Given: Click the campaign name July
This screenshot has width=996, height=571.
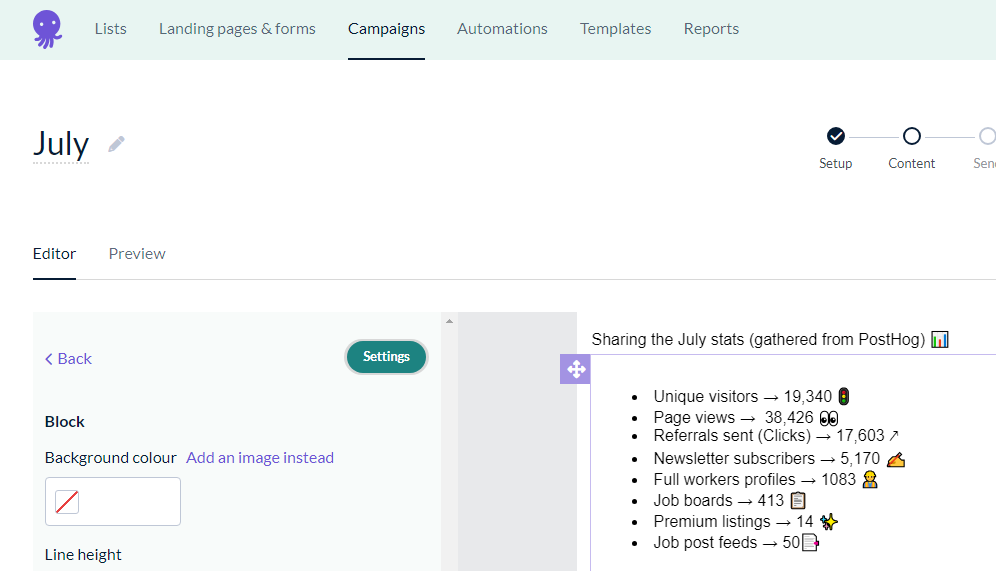Looking at the screenshot, I should [x=61, y=144].
